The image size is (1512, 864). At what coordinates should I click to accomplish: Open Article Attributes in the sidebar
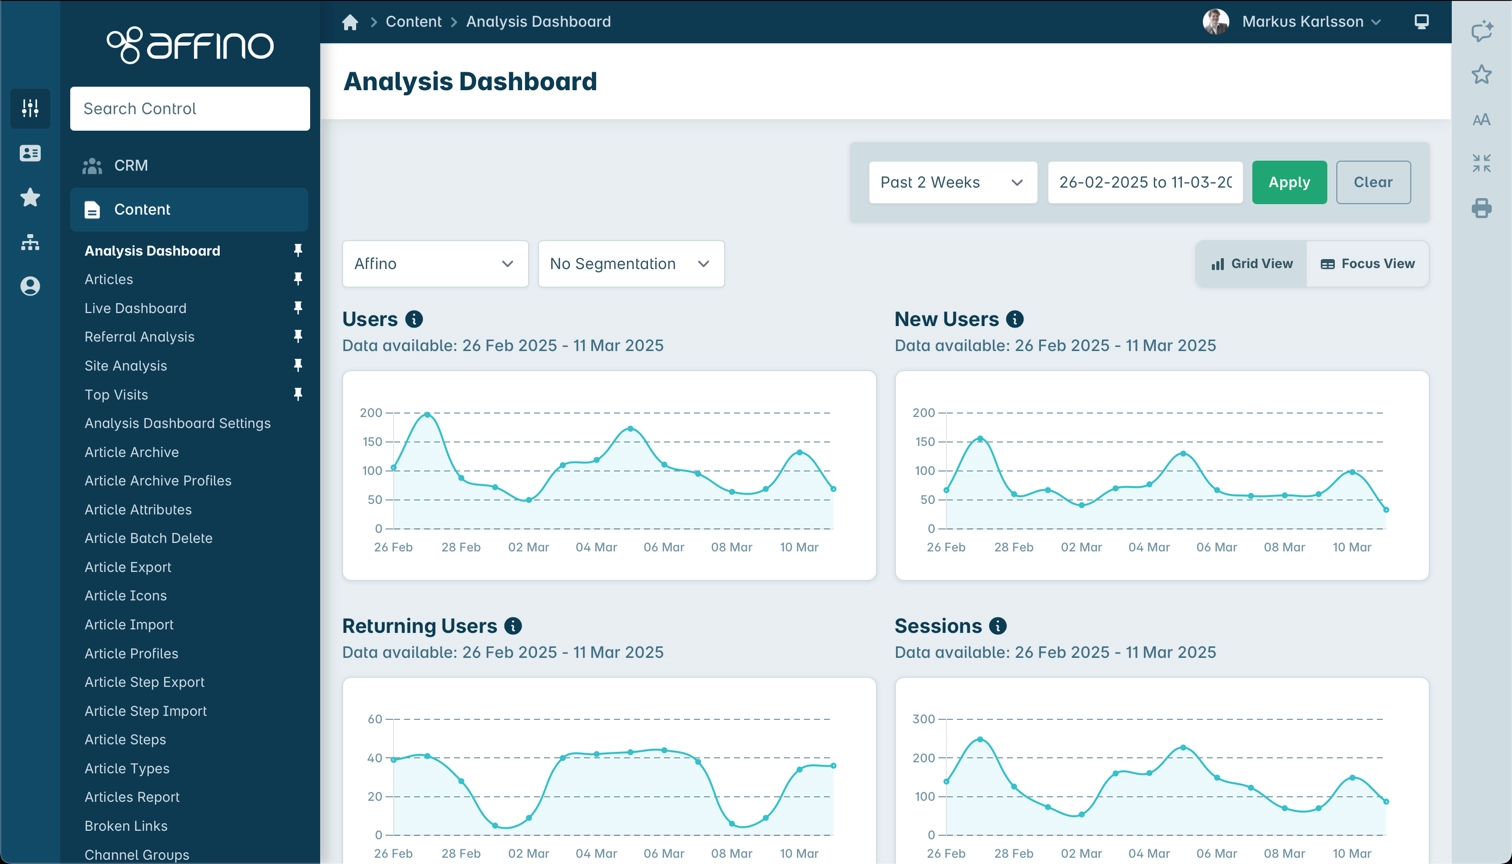[x=138, y=510]
